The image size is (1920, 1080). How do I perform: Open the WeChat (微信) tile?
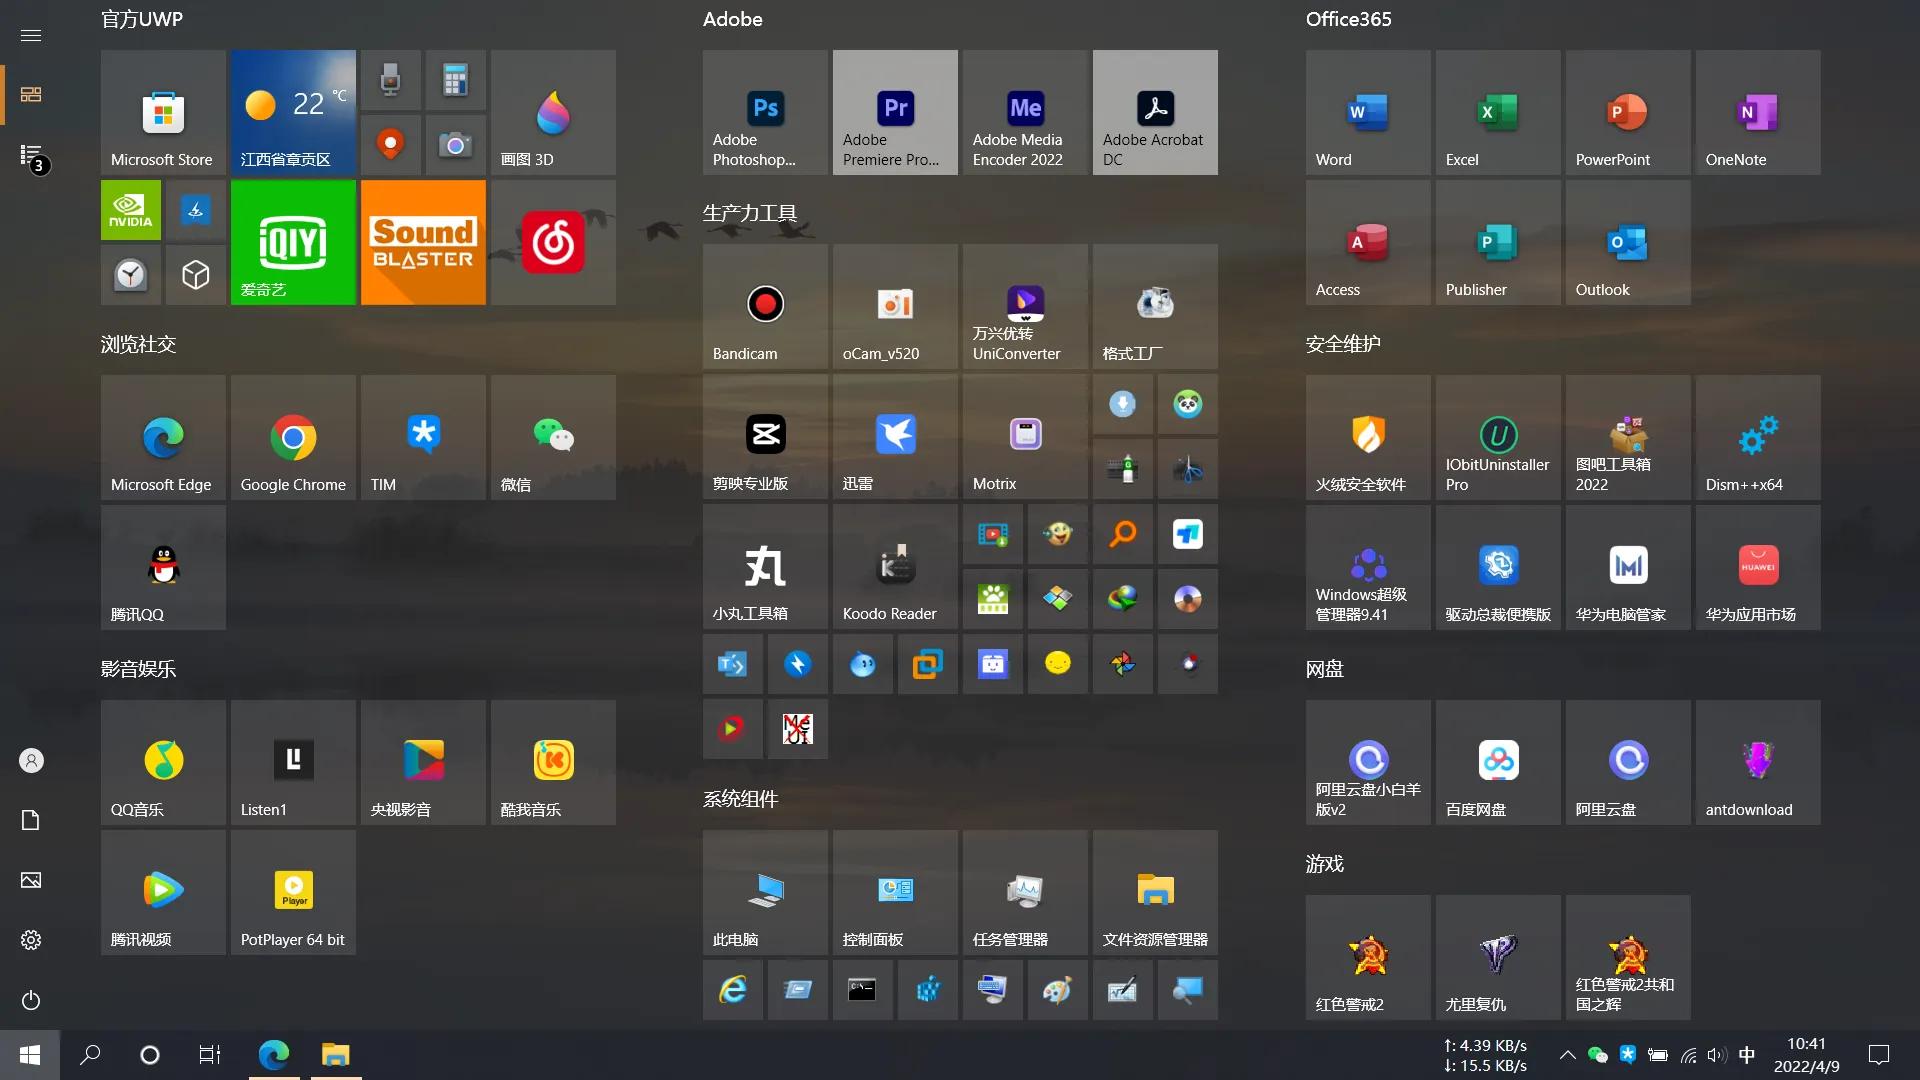553,438
